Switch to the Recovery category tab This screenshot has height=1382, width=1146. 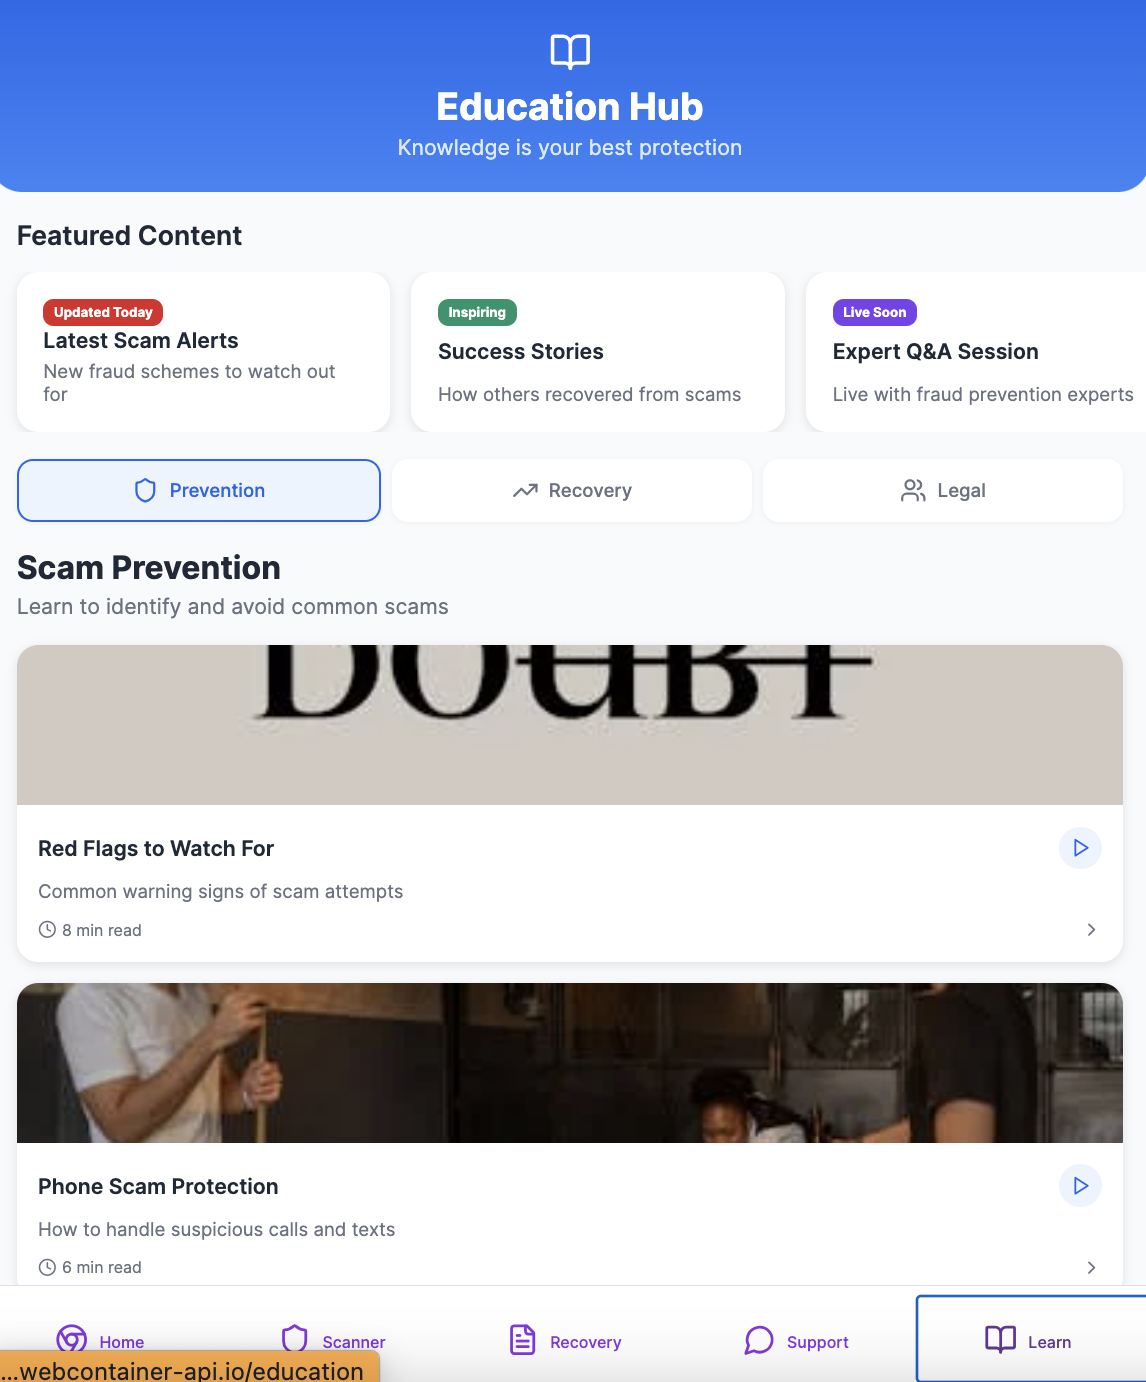coord(572,491)
